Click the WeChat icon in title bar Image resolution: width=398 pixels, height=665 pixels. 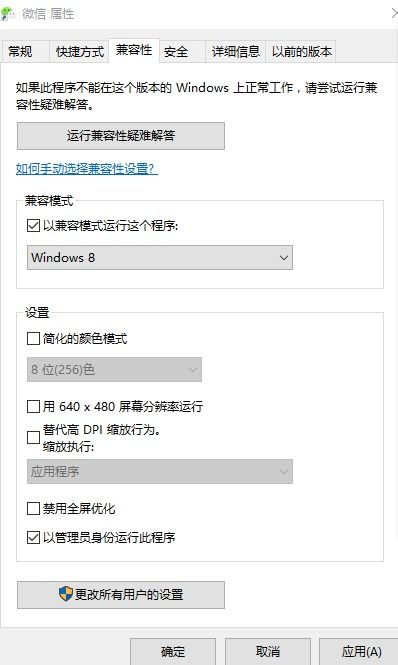click(x=8, y=14)
